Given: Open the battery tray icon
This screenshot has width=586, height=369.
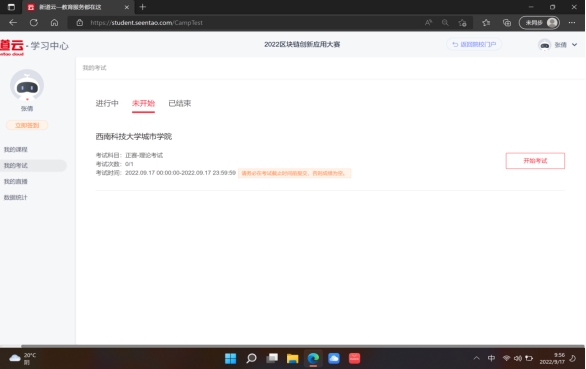Looking at the screenshot, I should [529, 358].
